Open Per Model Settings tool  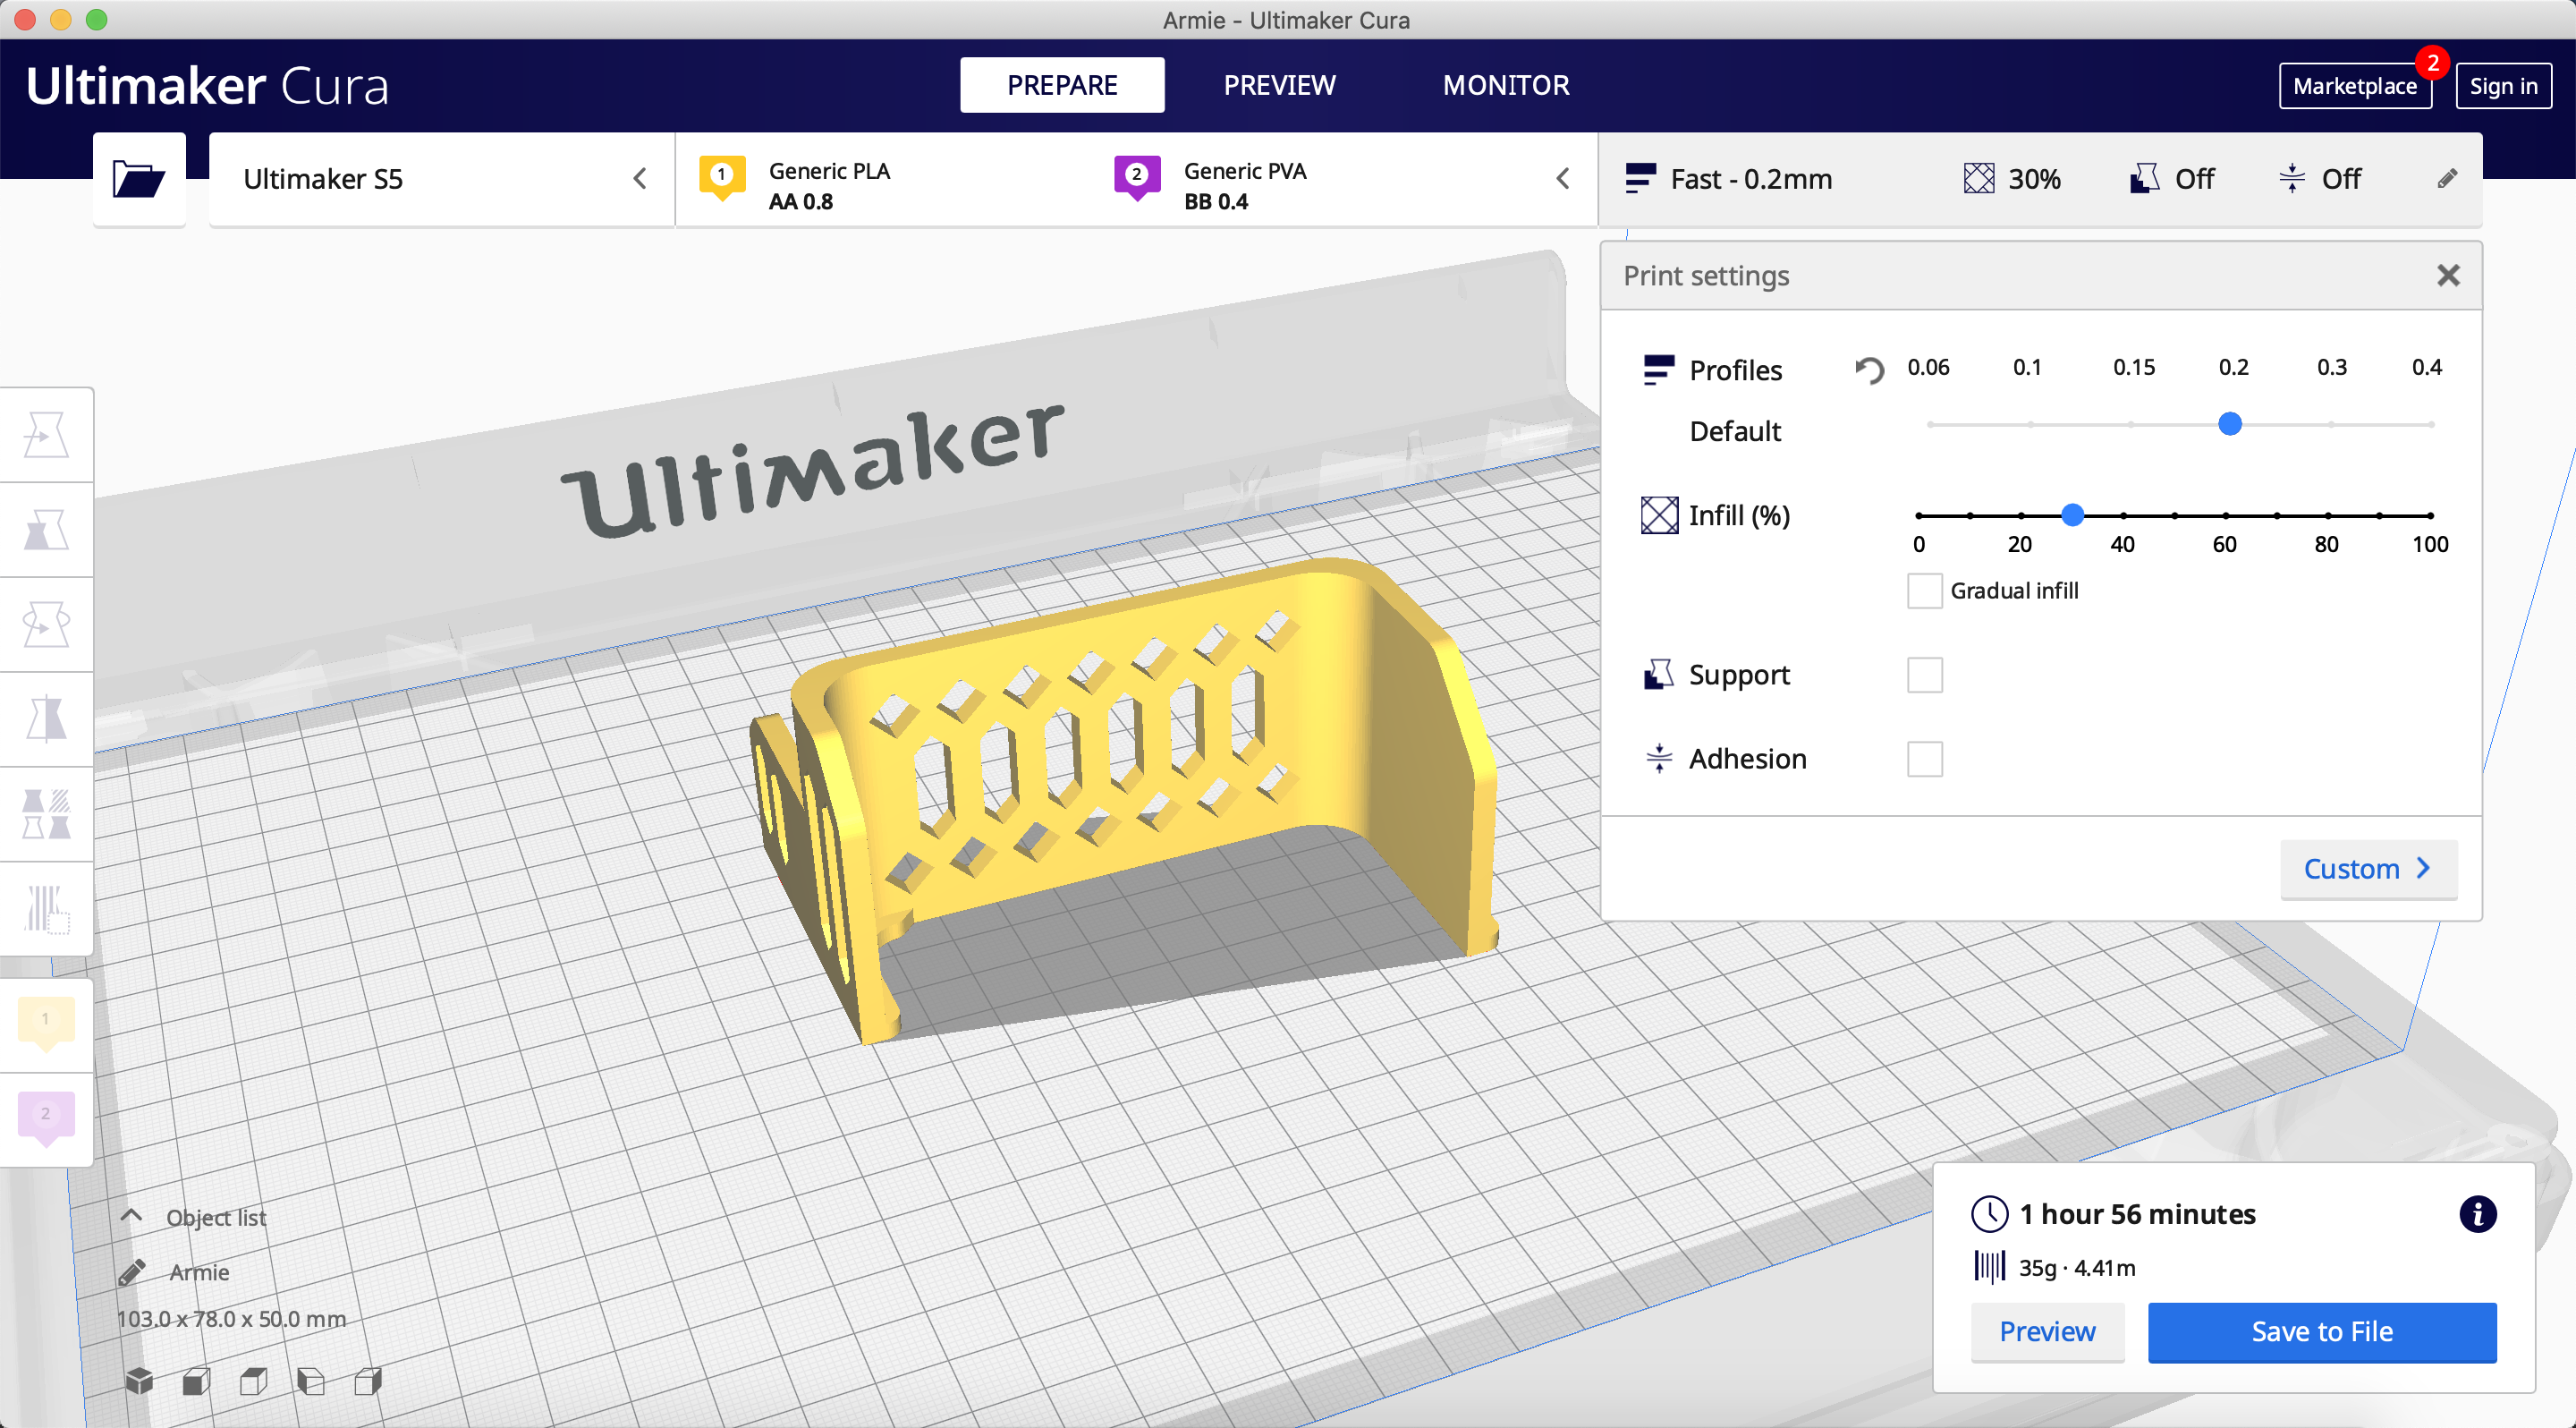pyautogui.click(x=46, y=814)
